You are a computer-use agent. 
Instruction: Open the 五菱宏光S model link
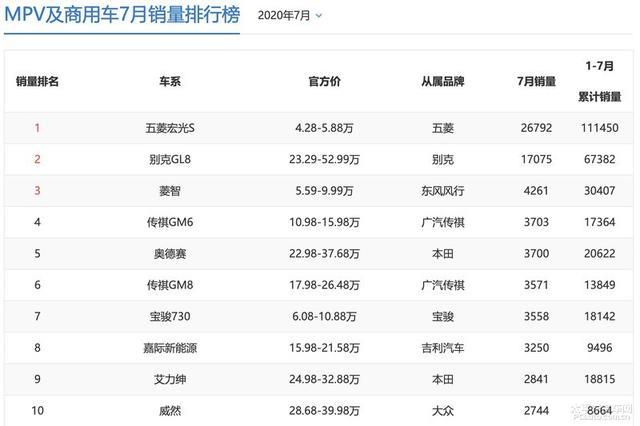(170, 128)
